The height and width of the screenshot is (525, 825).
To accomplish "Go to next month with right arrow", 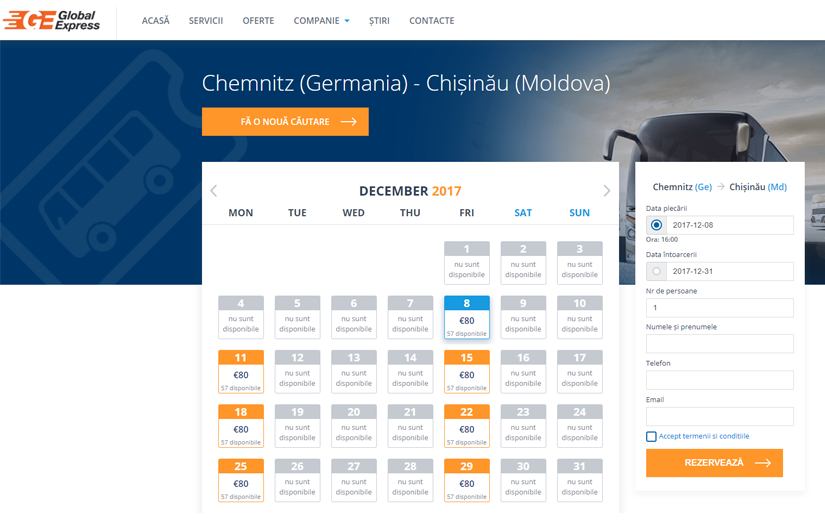I will [606, 191].
